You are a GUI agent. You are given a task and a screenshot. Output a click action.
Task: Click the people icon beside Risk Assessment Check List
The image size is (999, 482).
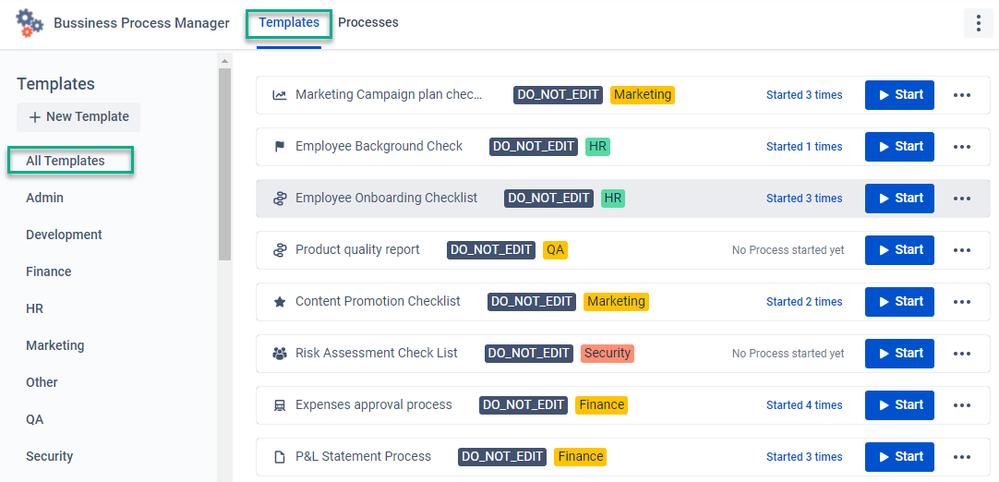point(279,353)
